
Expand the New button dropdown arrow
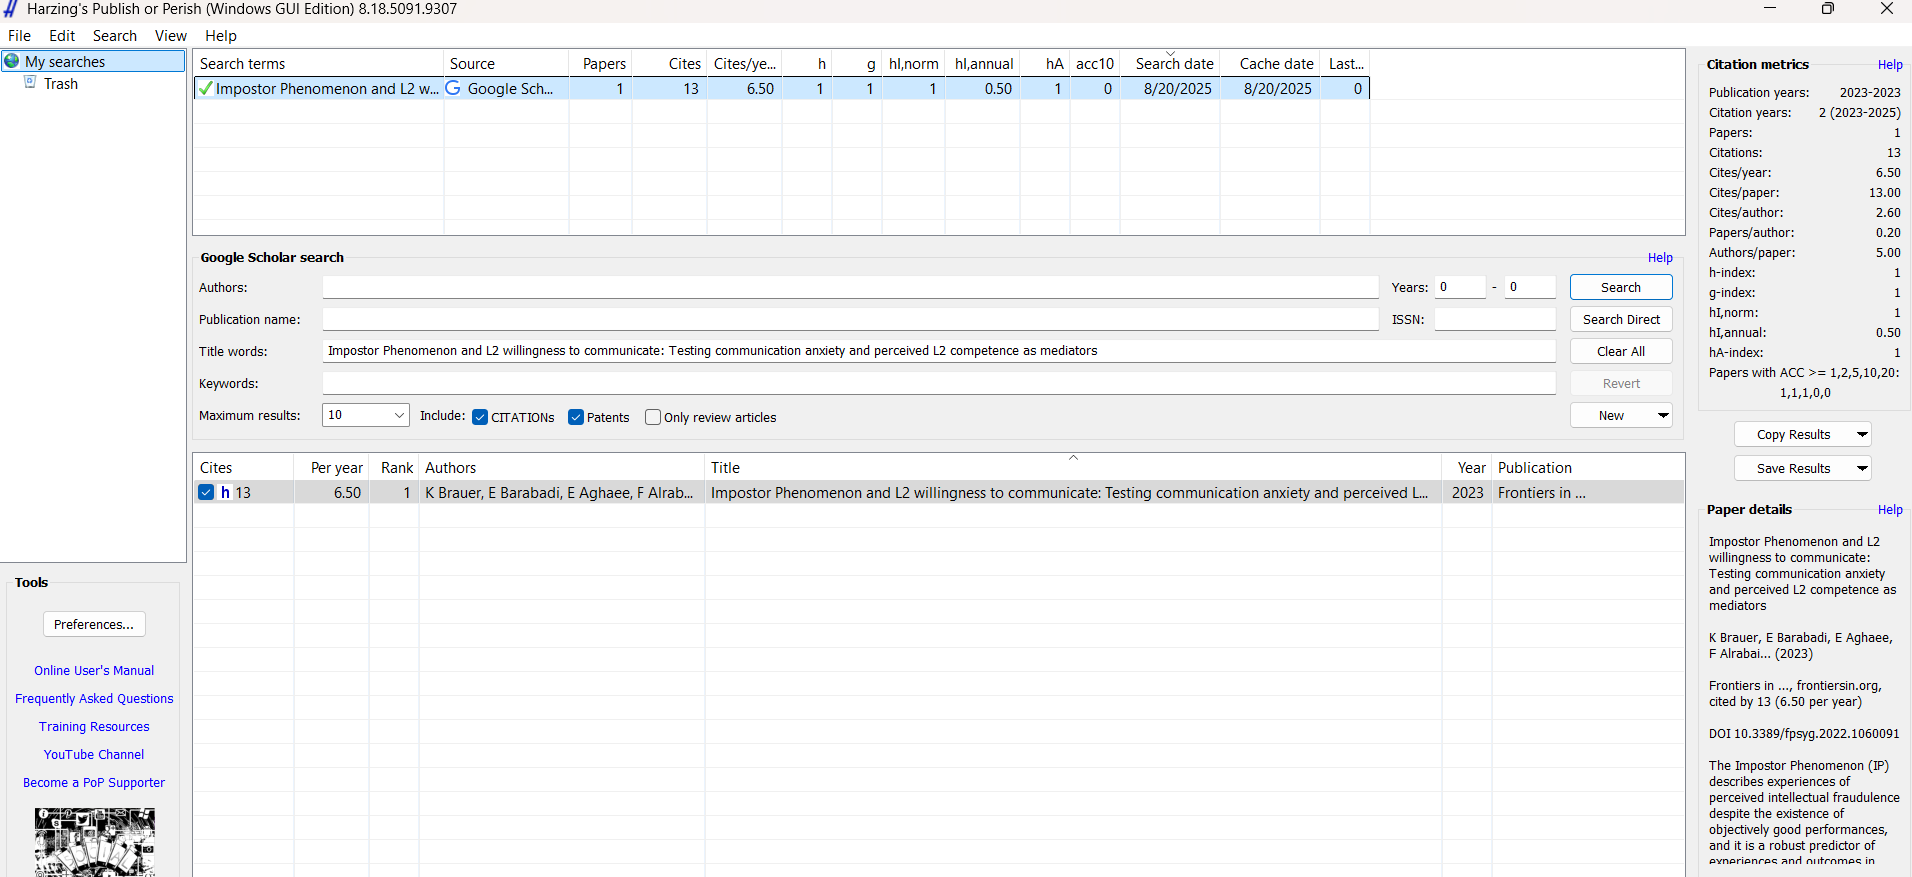point(1663,415)
